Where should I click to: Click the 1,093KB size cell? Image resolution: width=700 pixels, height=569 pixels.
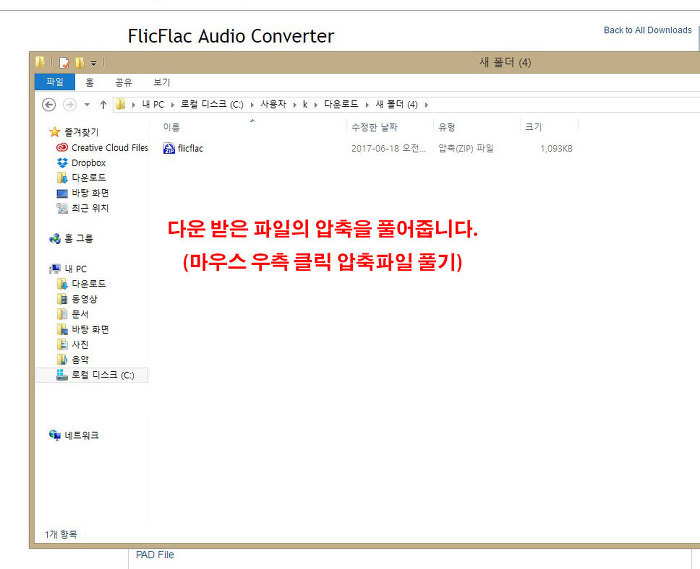556,149
